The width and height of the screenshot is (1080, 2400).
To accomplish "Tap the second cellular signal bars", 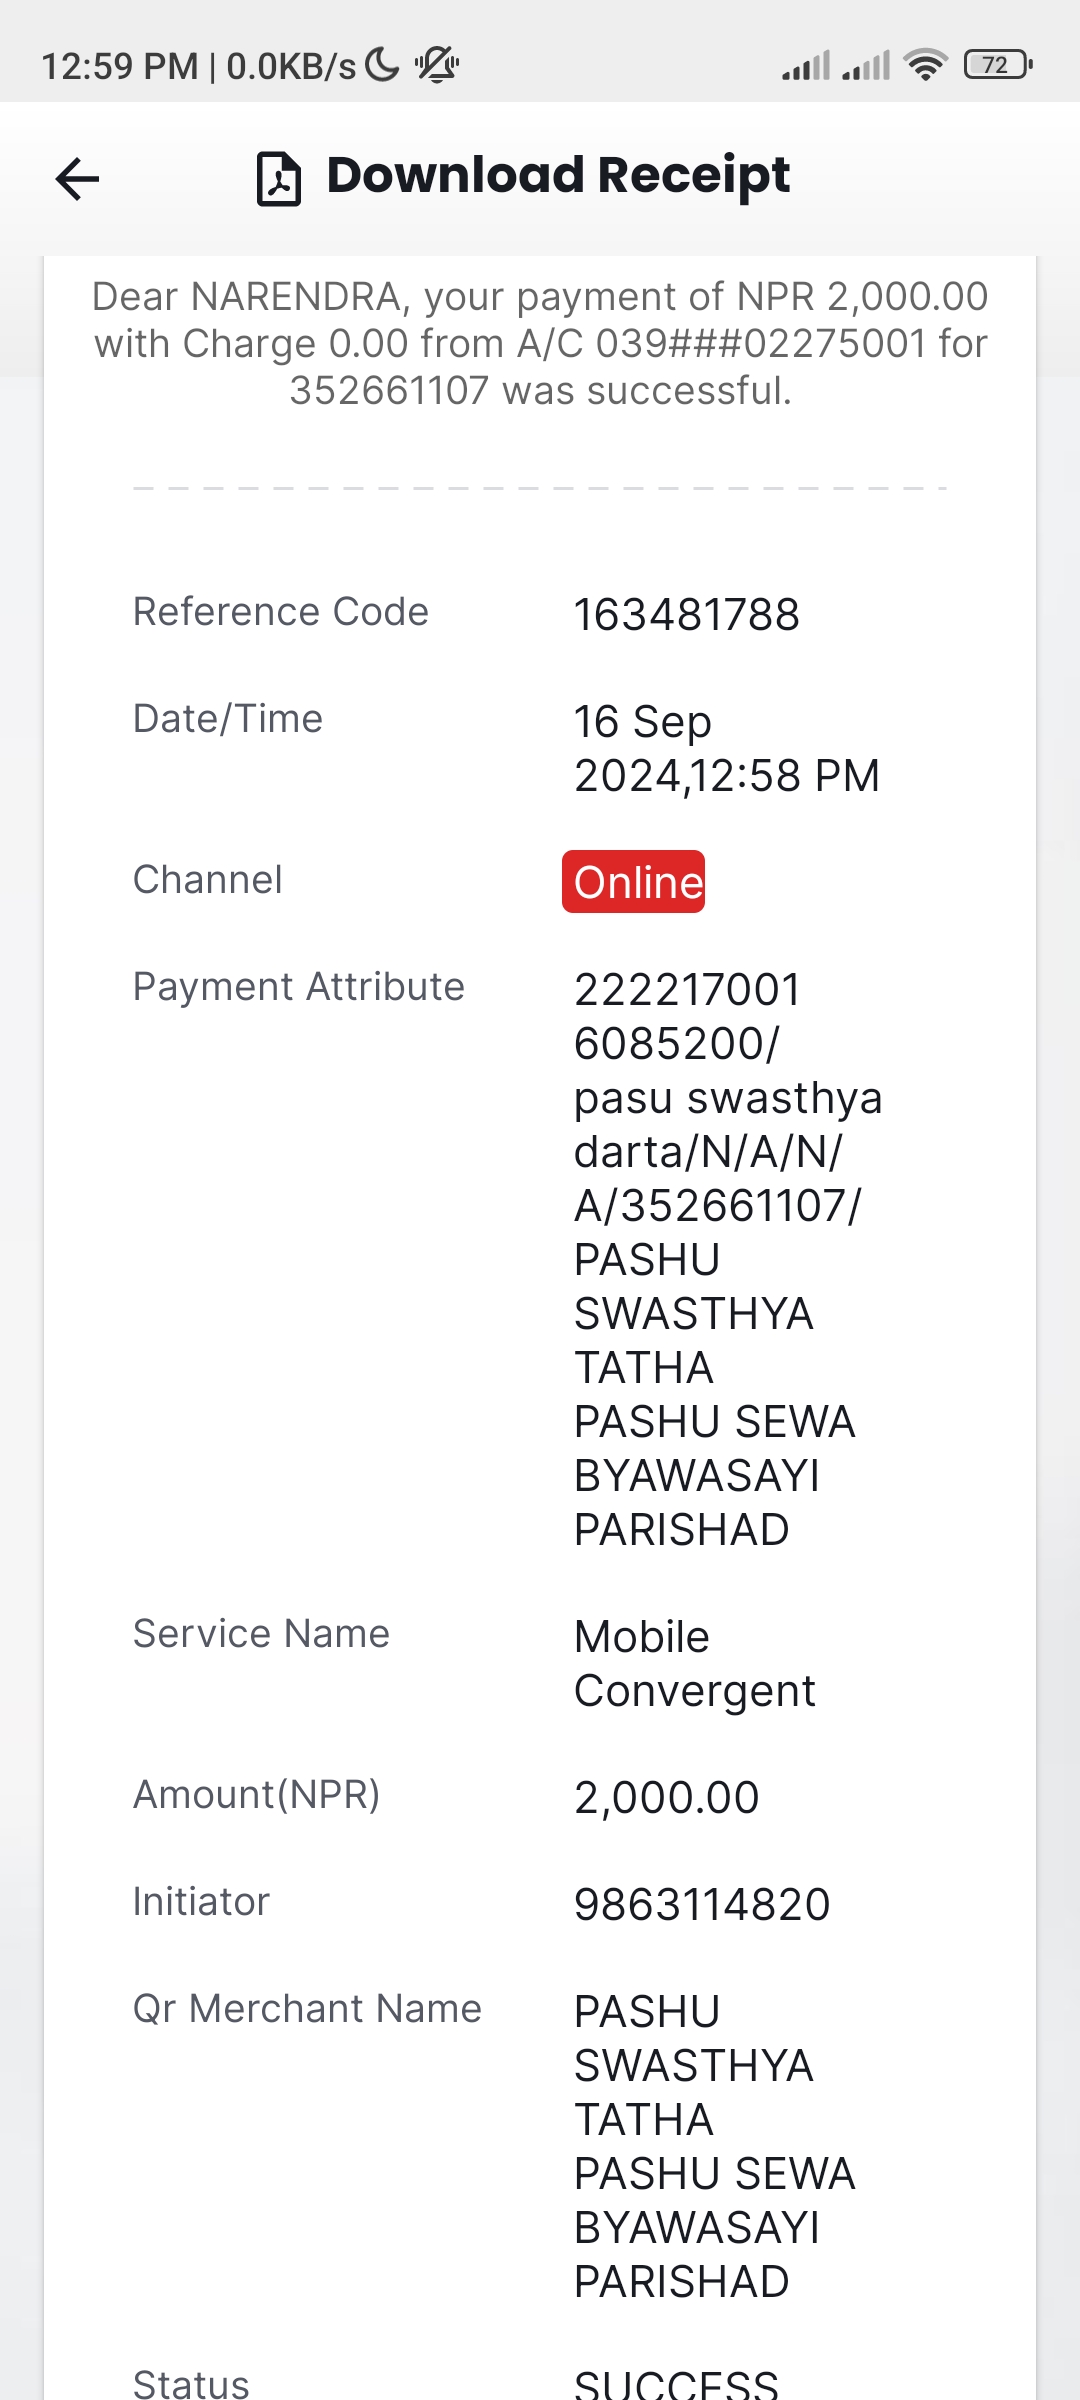I will 866,66.
